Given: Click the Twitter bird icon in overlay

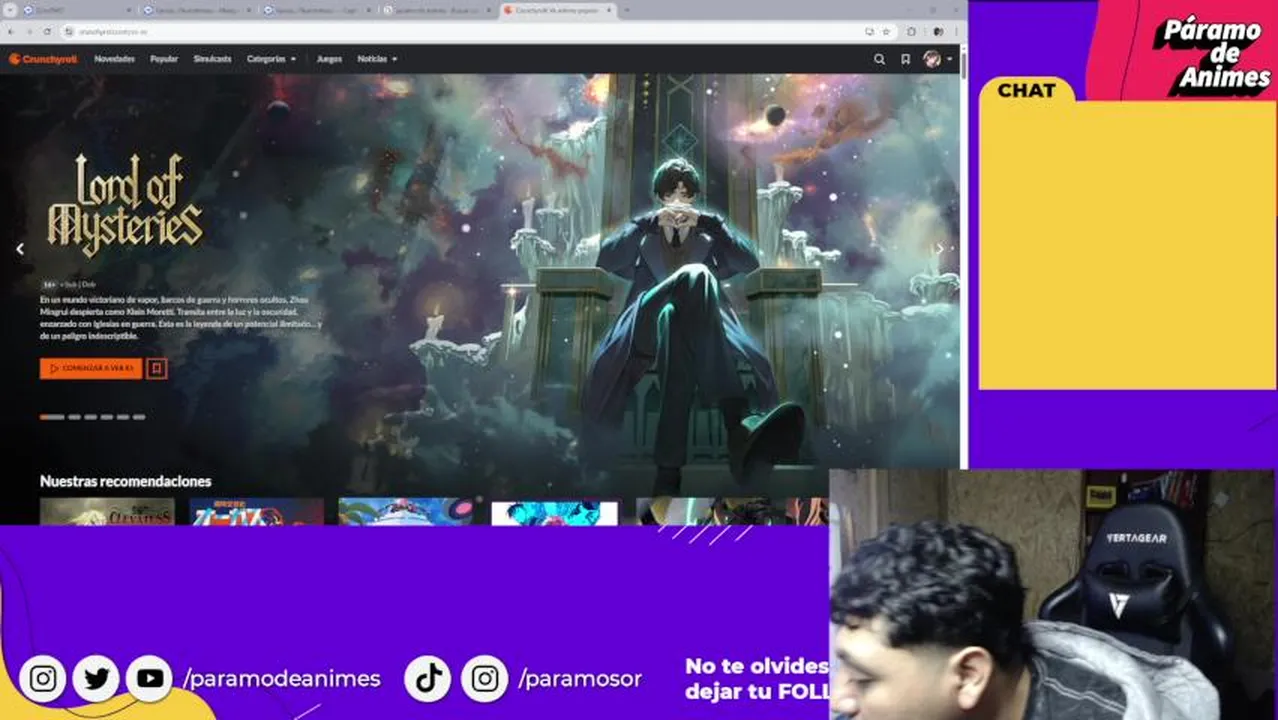Looking at the screenshot, I should [x=96, y=679].
